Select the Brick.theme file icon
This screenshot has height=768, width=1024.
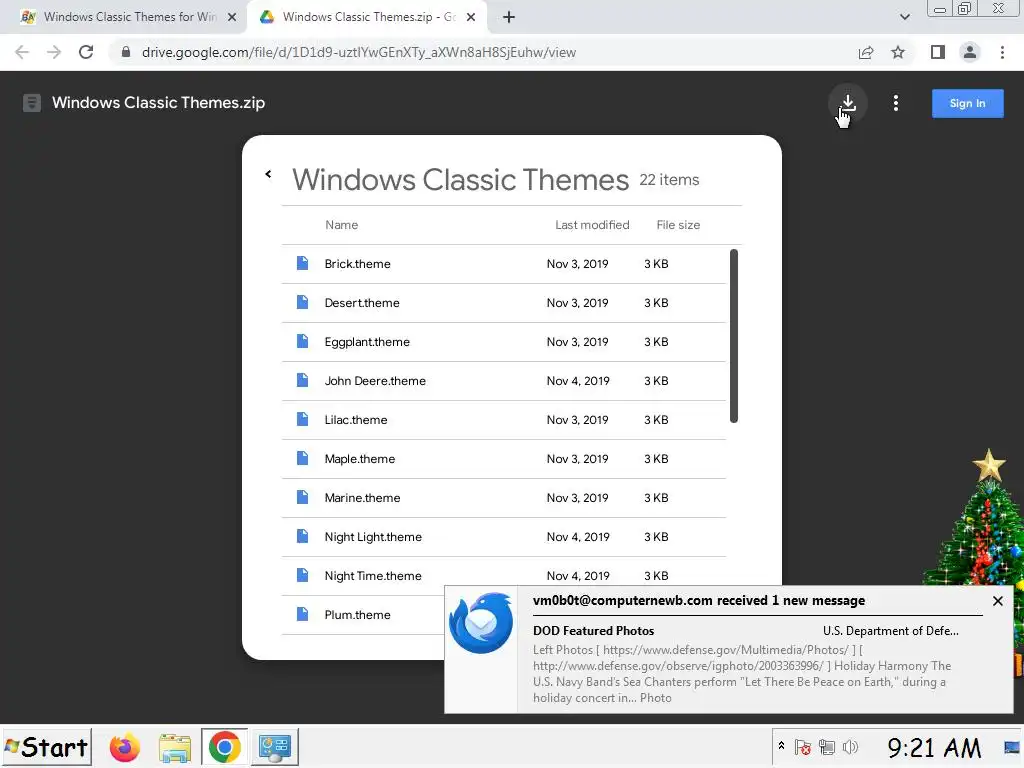pyautogui.click(x=302, y=263)
